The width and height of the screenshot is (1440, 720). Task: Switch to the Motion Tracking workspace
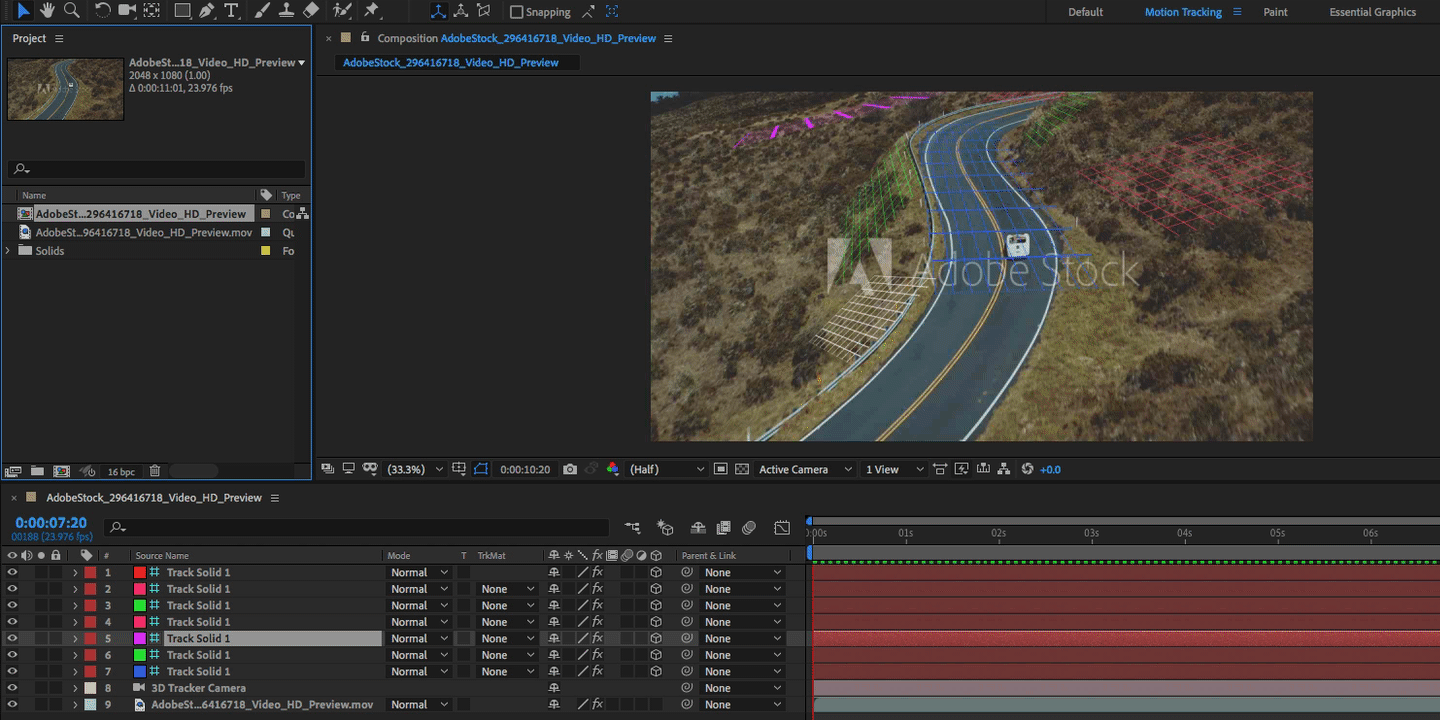coord(1183,12)
